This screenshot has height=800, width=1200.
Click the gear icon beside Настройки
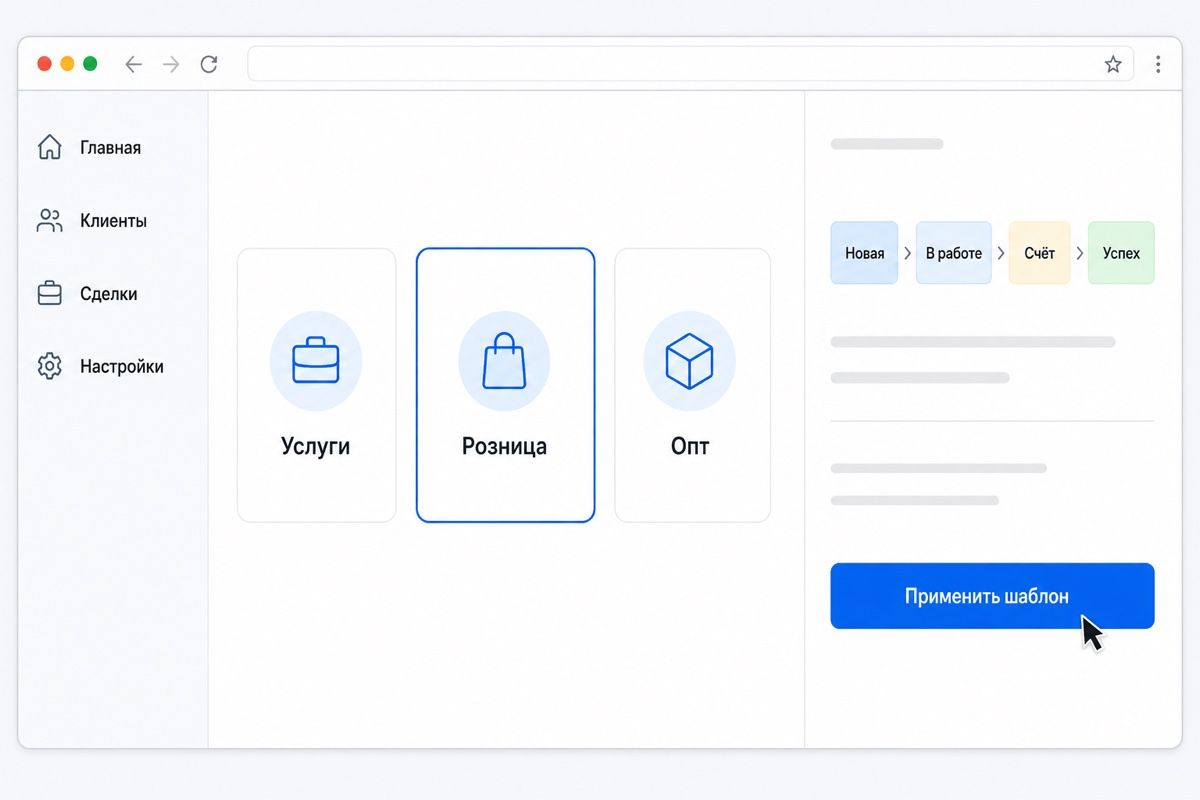(49, 366)
